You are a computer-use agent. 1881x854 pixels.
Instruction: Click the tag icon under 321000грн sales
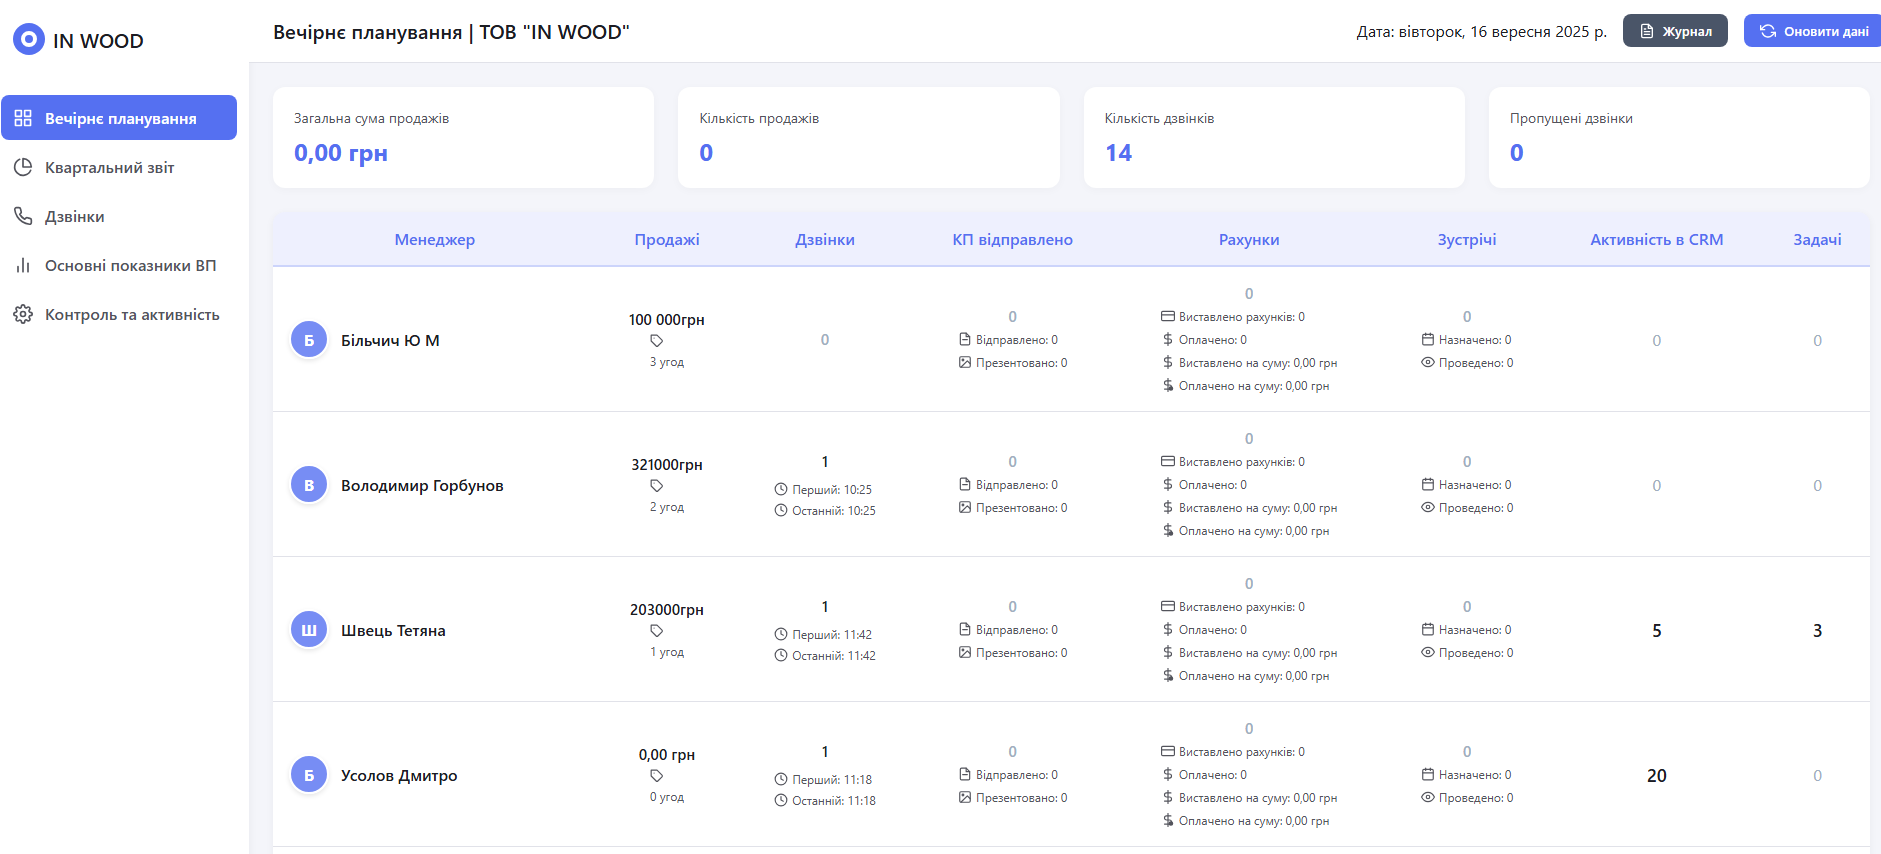(x=657, y=486)
